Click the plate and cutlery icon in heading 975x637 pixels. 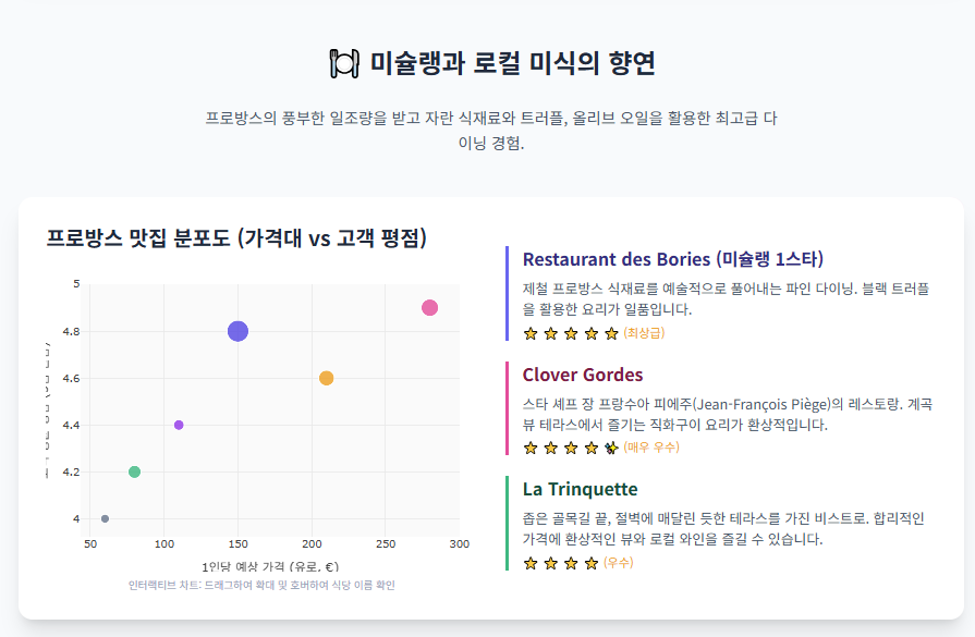[x=344, y=63]
